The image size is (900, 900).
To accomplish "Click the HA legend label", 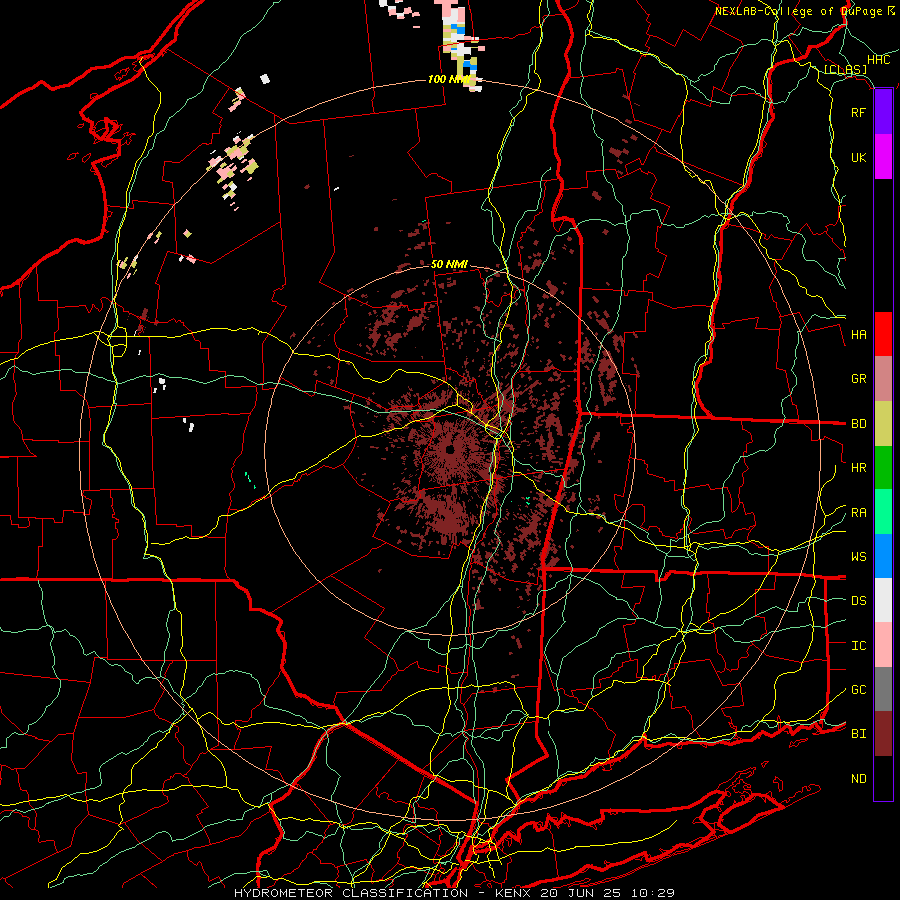I will click(858, 335).
